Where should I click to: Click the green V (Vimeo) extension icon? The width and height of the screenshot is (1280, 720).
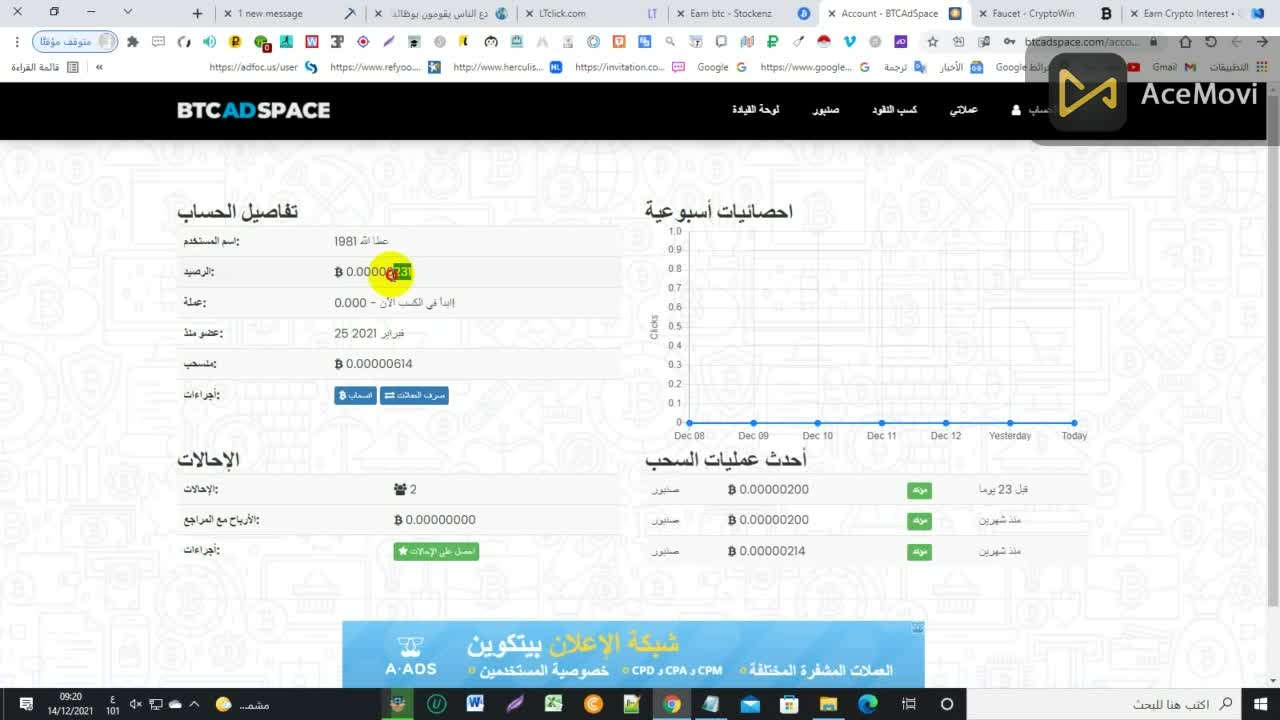point(850,42)
